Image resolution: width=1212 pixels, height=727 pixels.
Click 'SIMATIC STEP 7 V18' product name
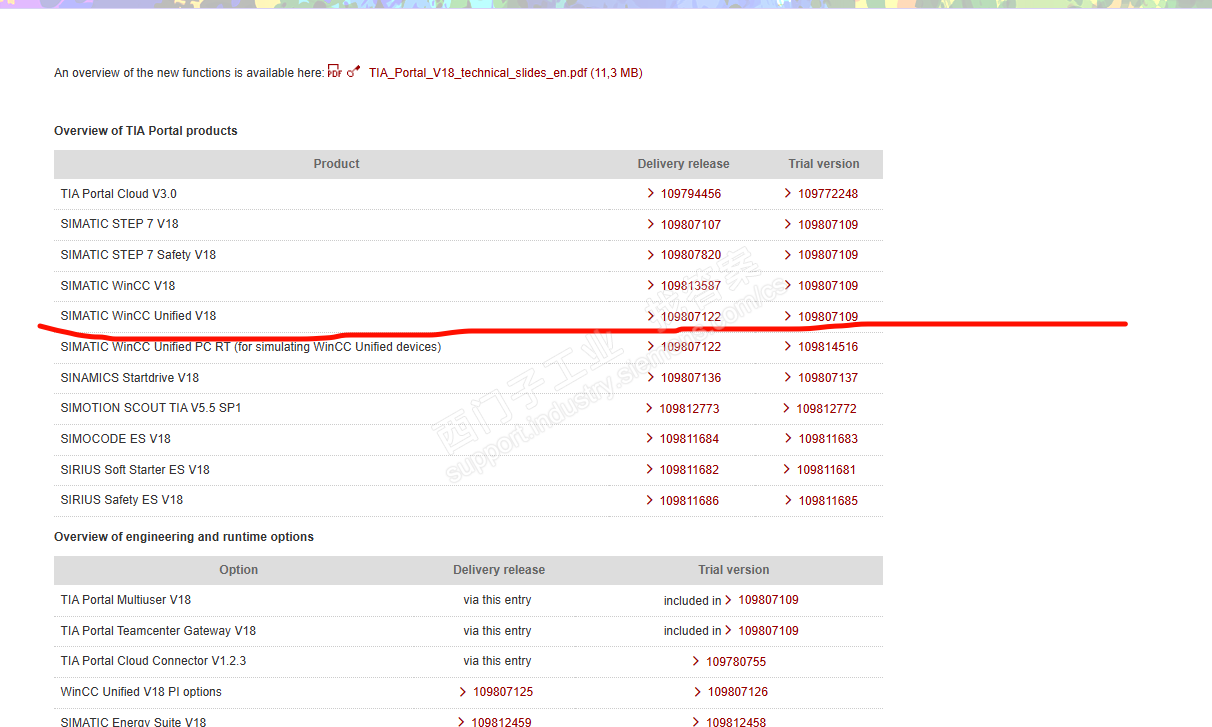pyautogui.click(x=119, y=224)
